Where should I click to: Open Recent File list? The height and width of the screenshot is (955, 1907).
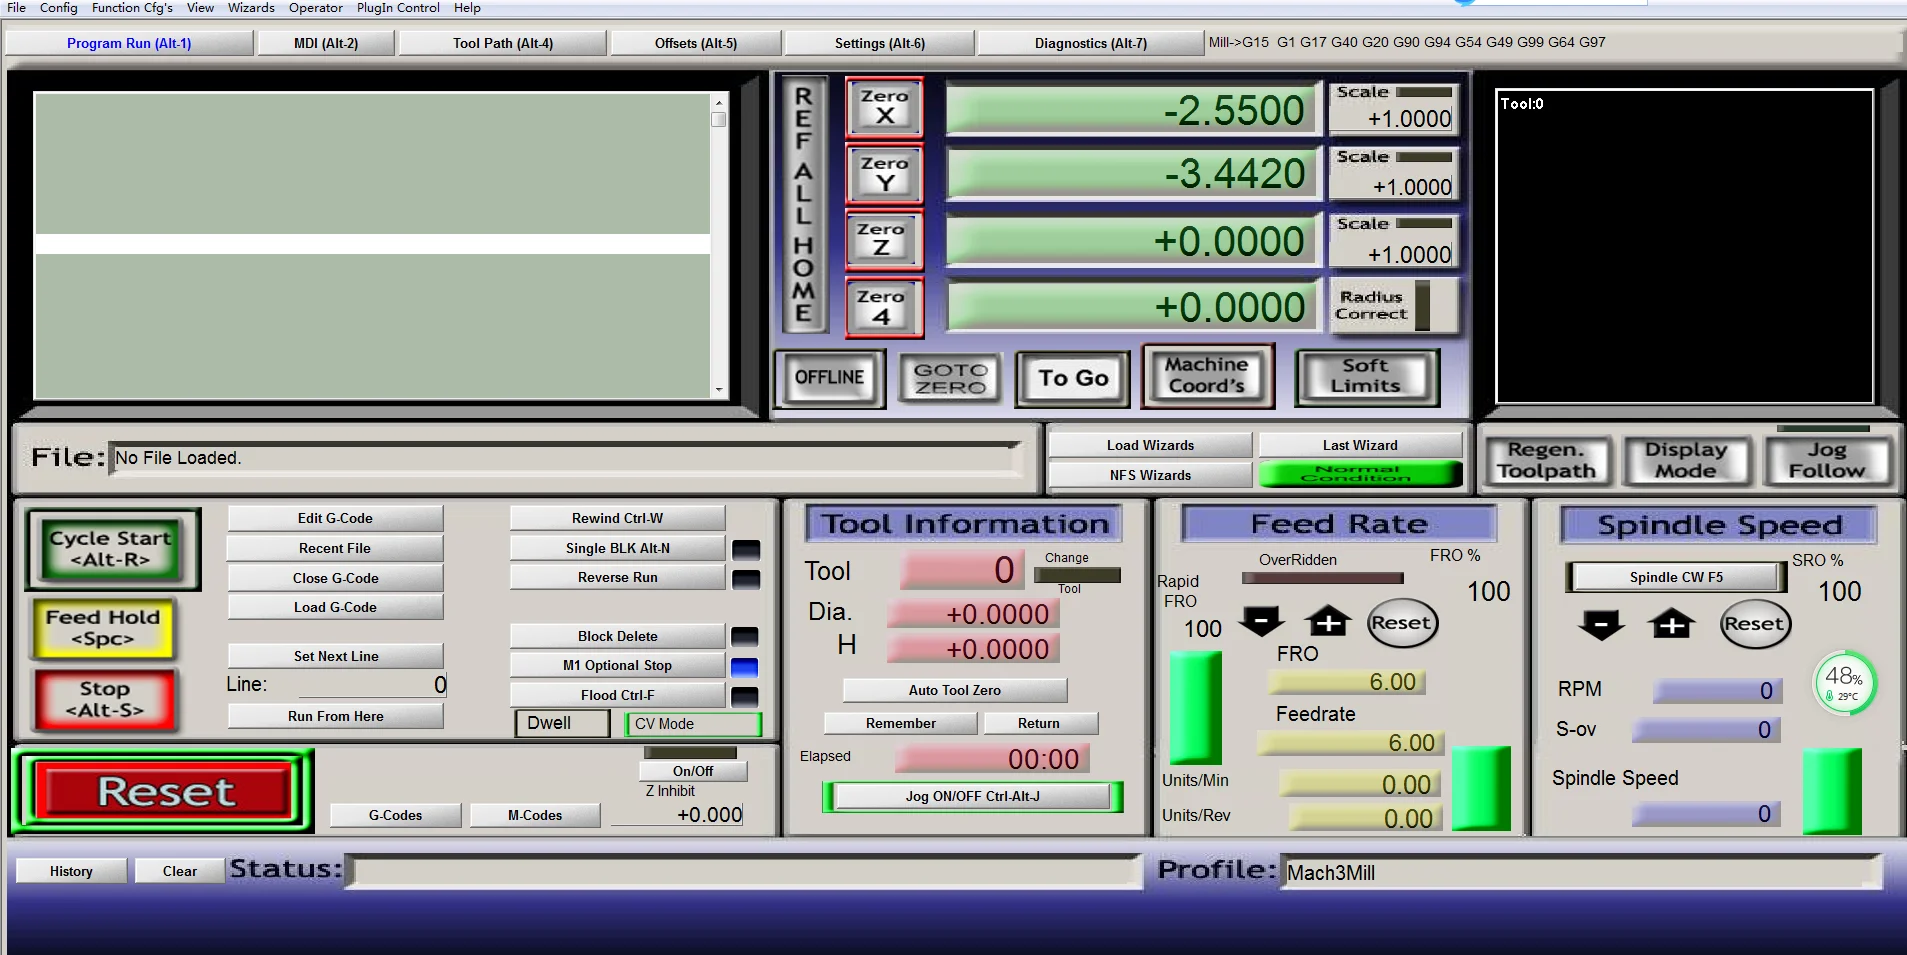click(x=335, y=548)
